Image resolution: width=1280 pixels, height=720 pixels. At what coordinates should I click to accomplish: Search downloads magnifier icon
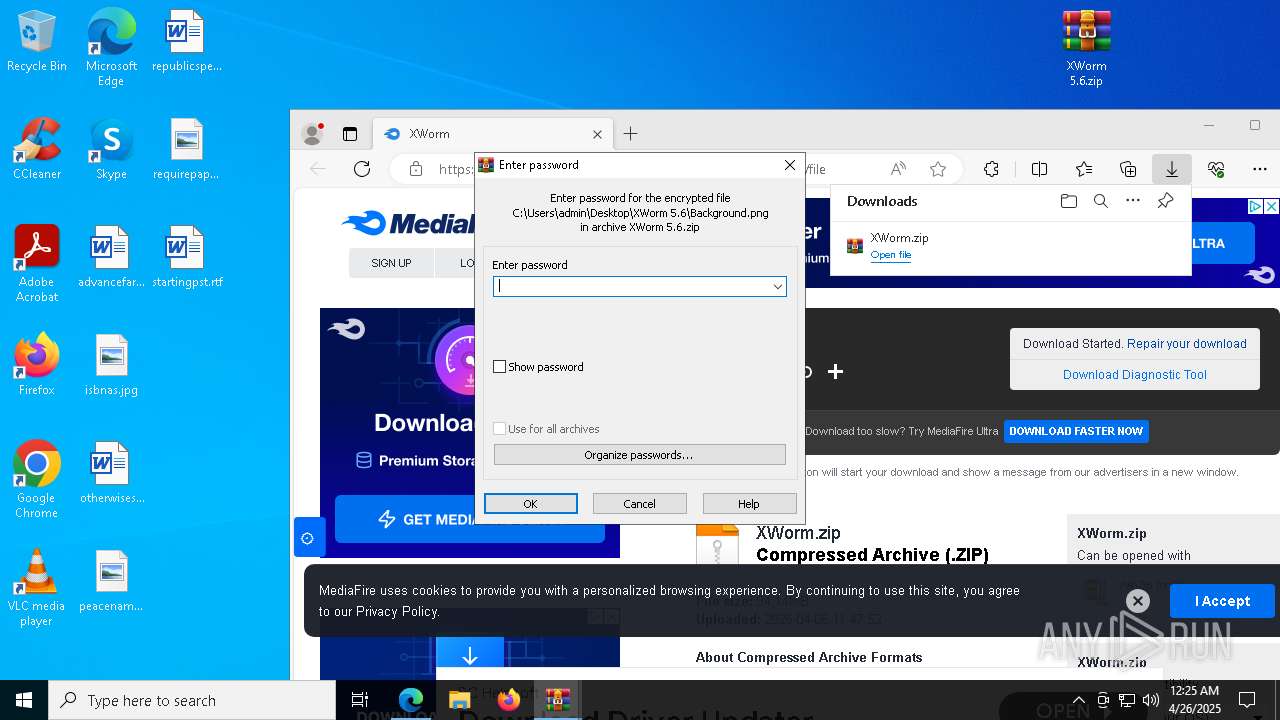1101,201
